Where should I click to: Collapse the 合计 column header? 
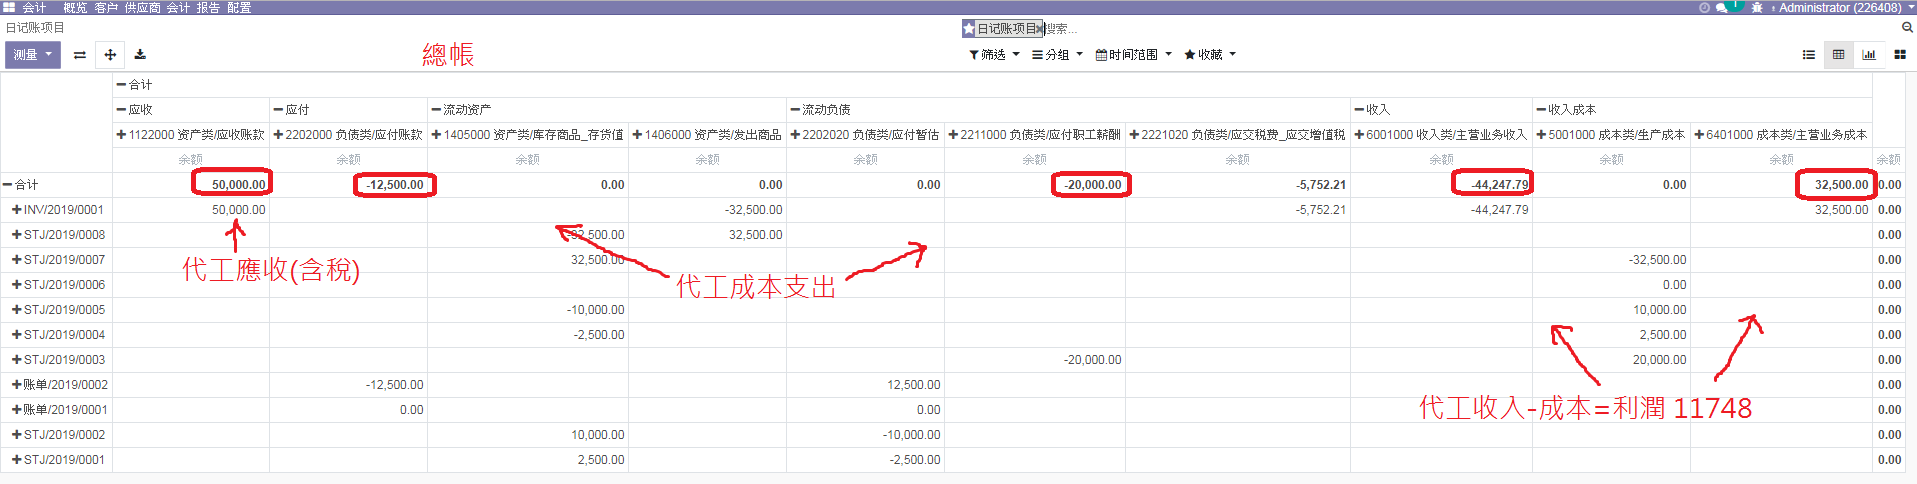(x=134, y=85)
